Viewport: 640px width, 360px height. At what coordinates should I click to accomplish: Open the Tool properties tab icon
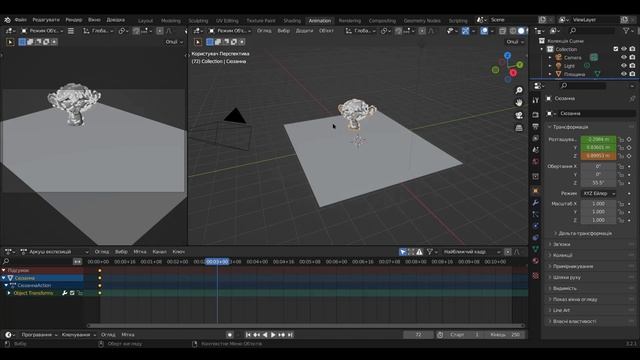pos(536,100)
